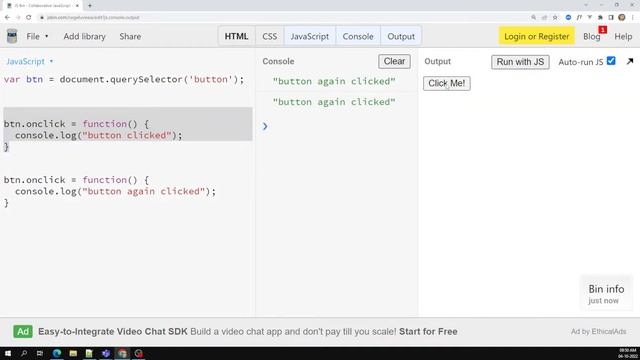Screen dimensions: 640x360
Task: Expand the JavaScript language dropdown
Action: tap(29, 61)
